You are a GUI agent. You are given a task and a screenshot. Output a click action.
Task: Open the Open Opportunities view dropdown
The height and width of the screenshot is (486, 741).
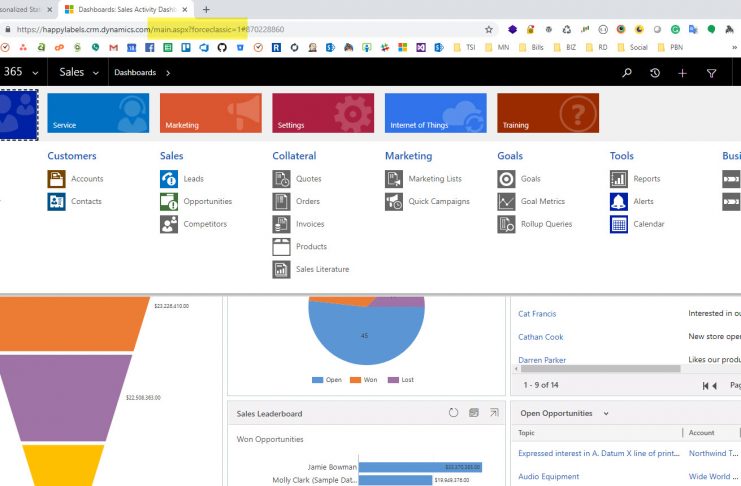tap(606, 413)
